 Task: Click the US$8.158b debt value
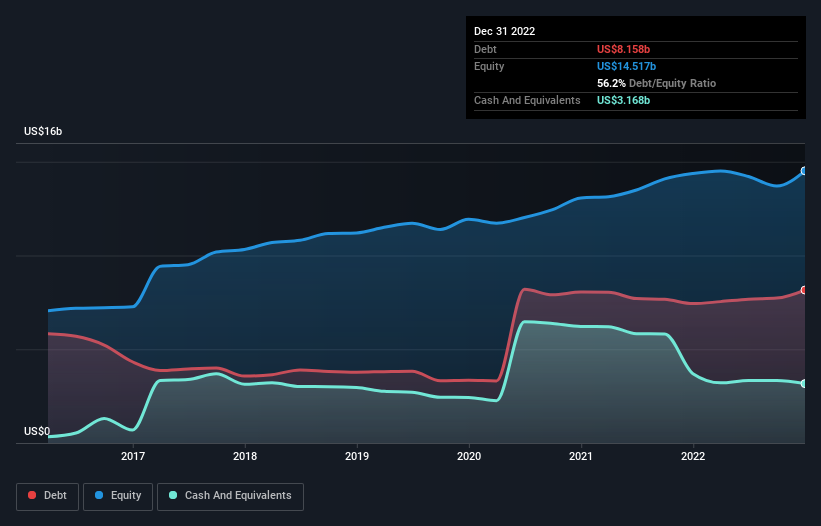point(623,49)
